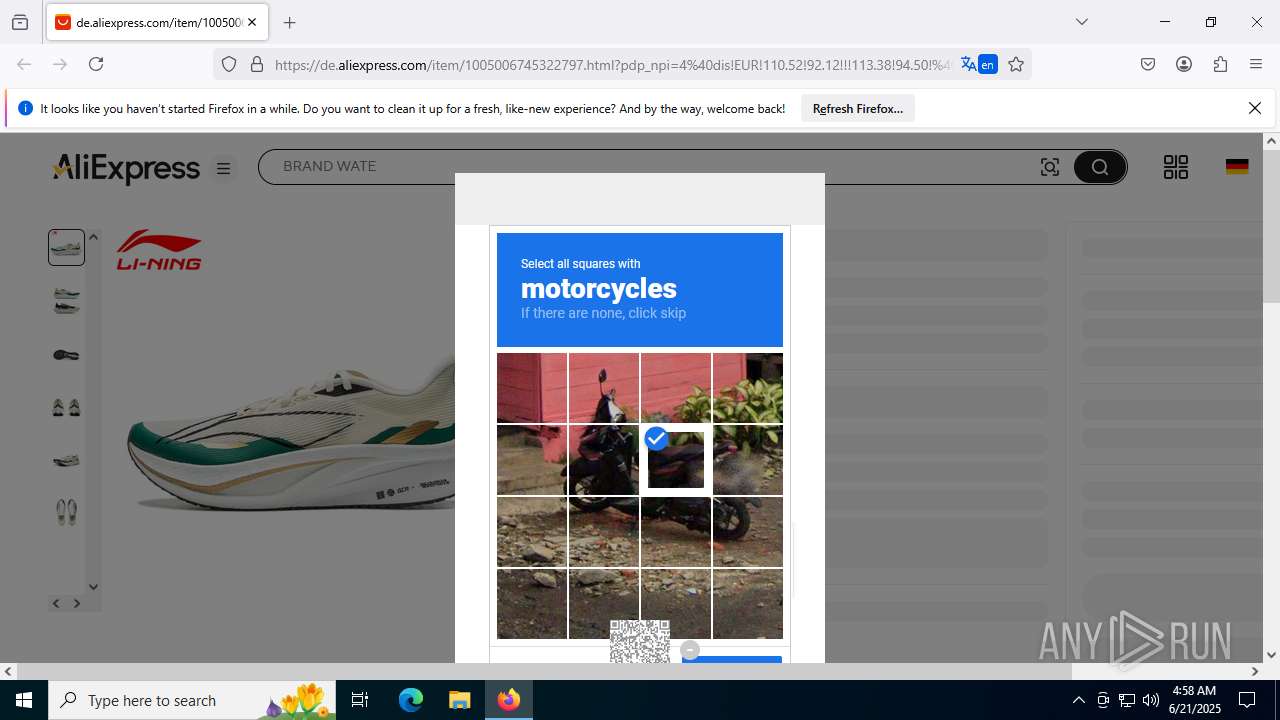This screenshot has width=1280, height=720.
Task: List all tabs dropdown arrow
Action: [x=1081, y=22]
